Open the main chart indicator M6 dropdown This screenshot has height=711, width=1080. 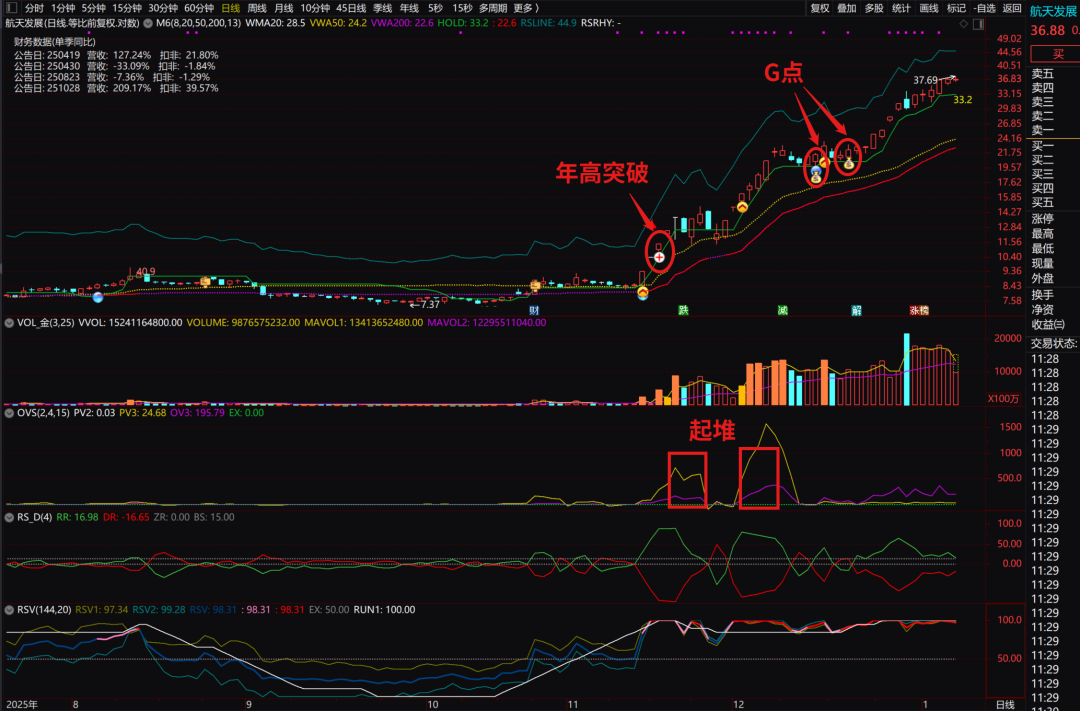[x=148, y=23]
